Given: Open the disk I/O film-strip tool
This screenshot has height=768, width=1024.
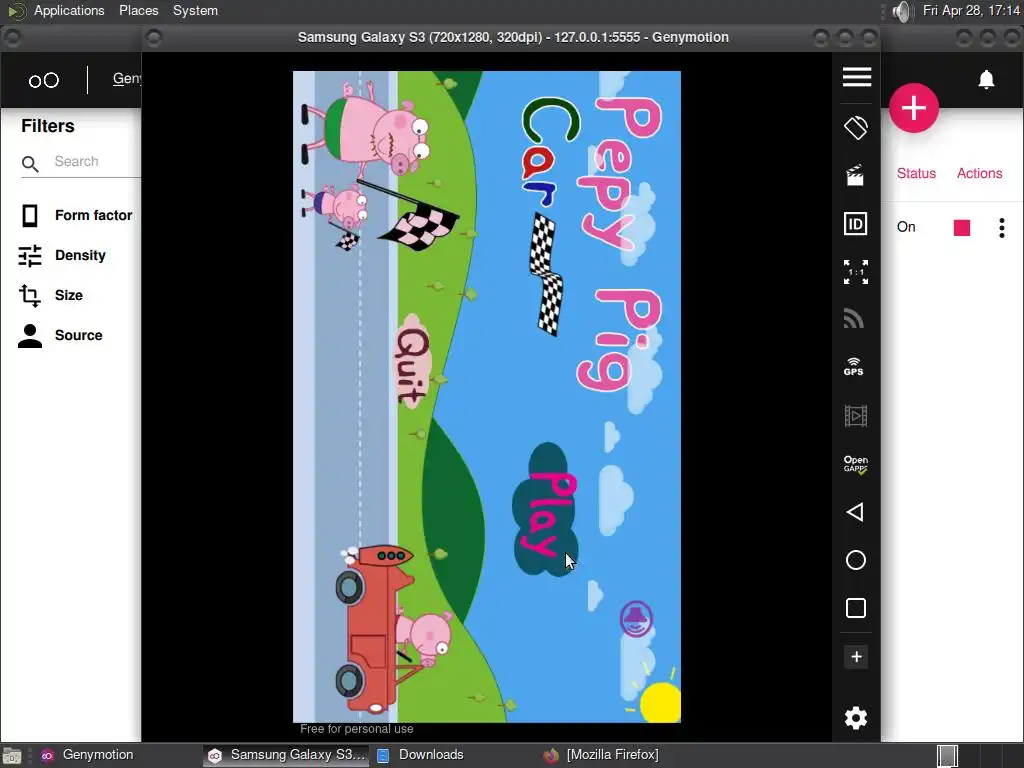Looking at the screenshot, I should point(856,415).
